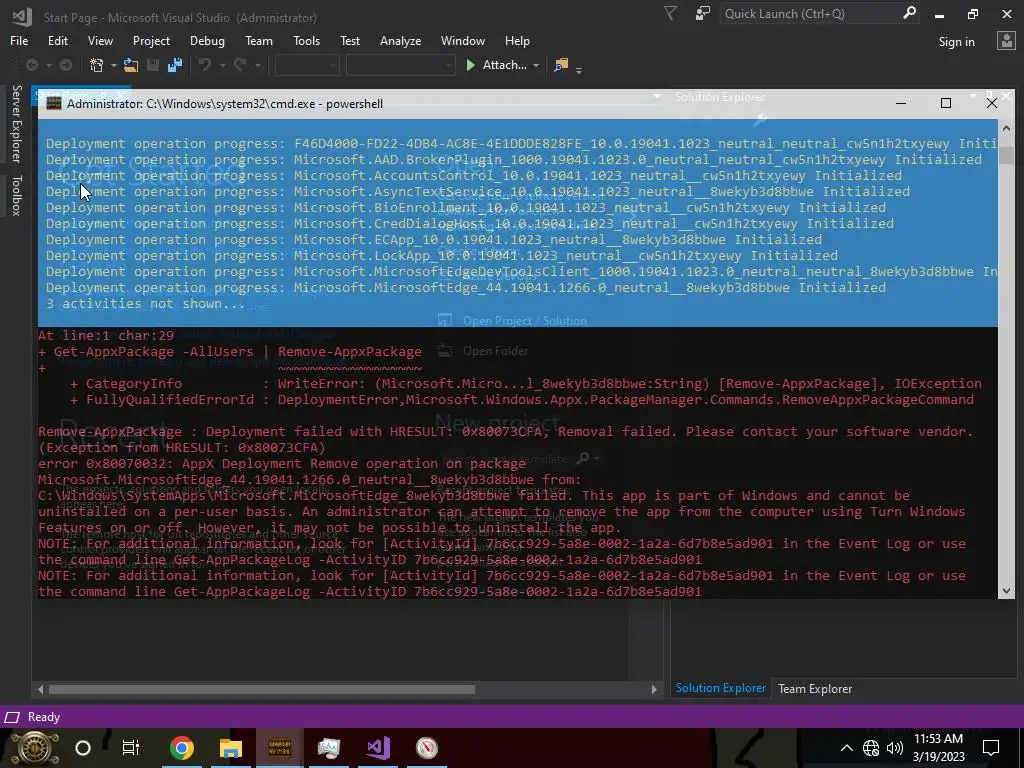1024x768 pixels.
Task: Open the Debug menu
Action: pyautogui.click(x=207, y=40)
